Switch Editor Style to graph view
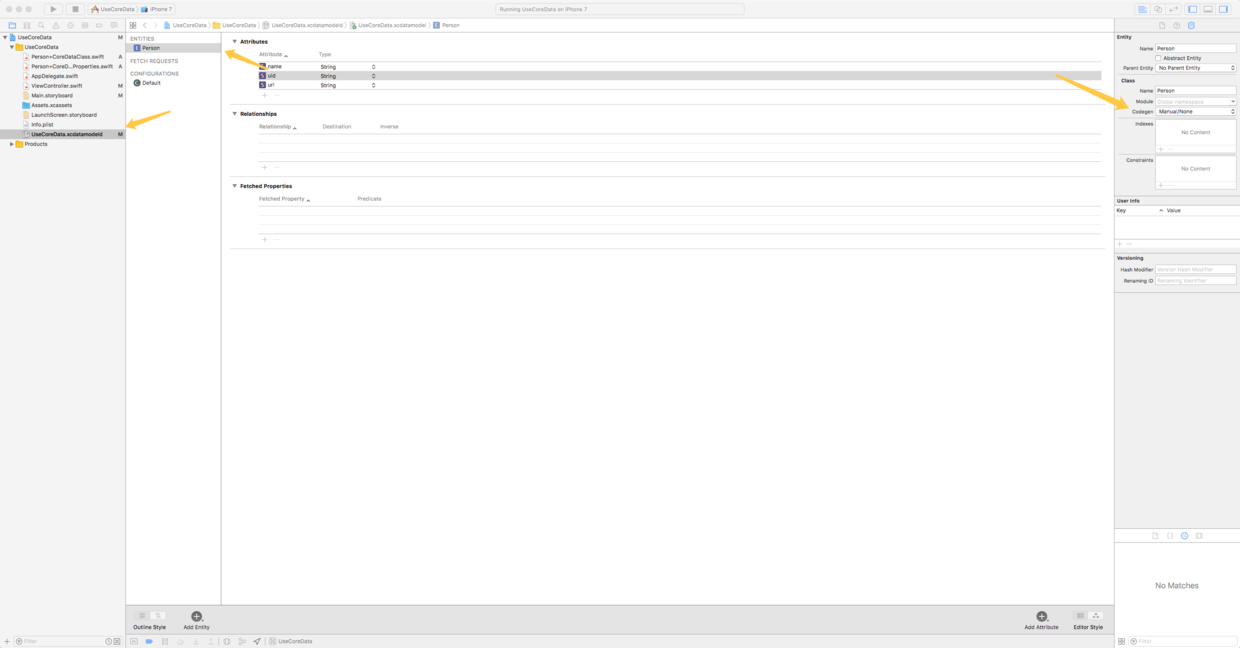 point(1096,616)
